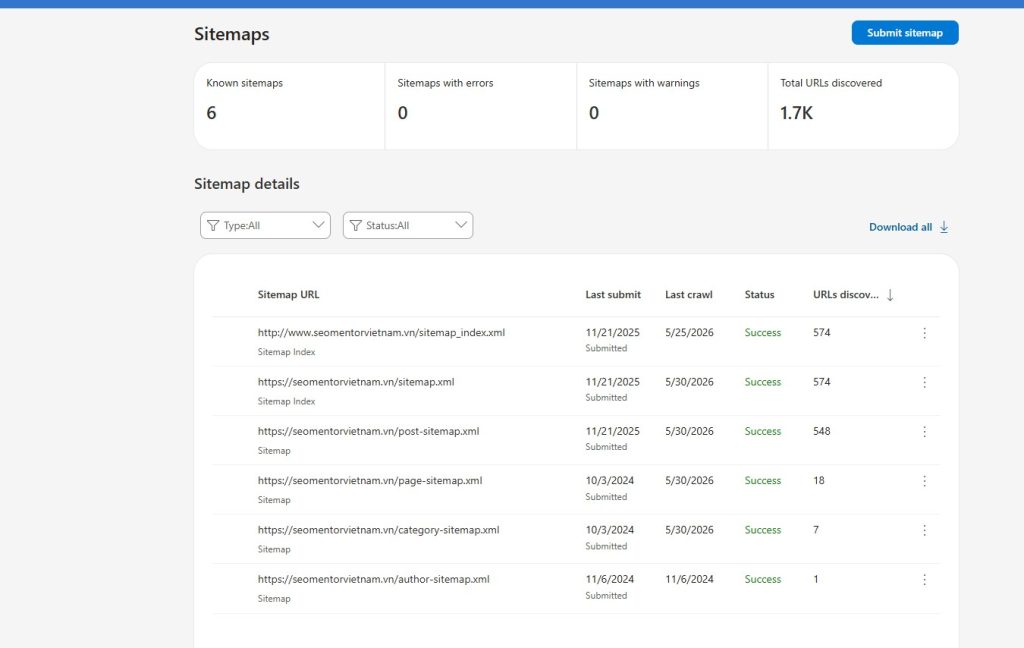Click the Known sitemaps card
Viewport: 1024px width, 648px height.
pyautogui.click(x=289, y=106)
